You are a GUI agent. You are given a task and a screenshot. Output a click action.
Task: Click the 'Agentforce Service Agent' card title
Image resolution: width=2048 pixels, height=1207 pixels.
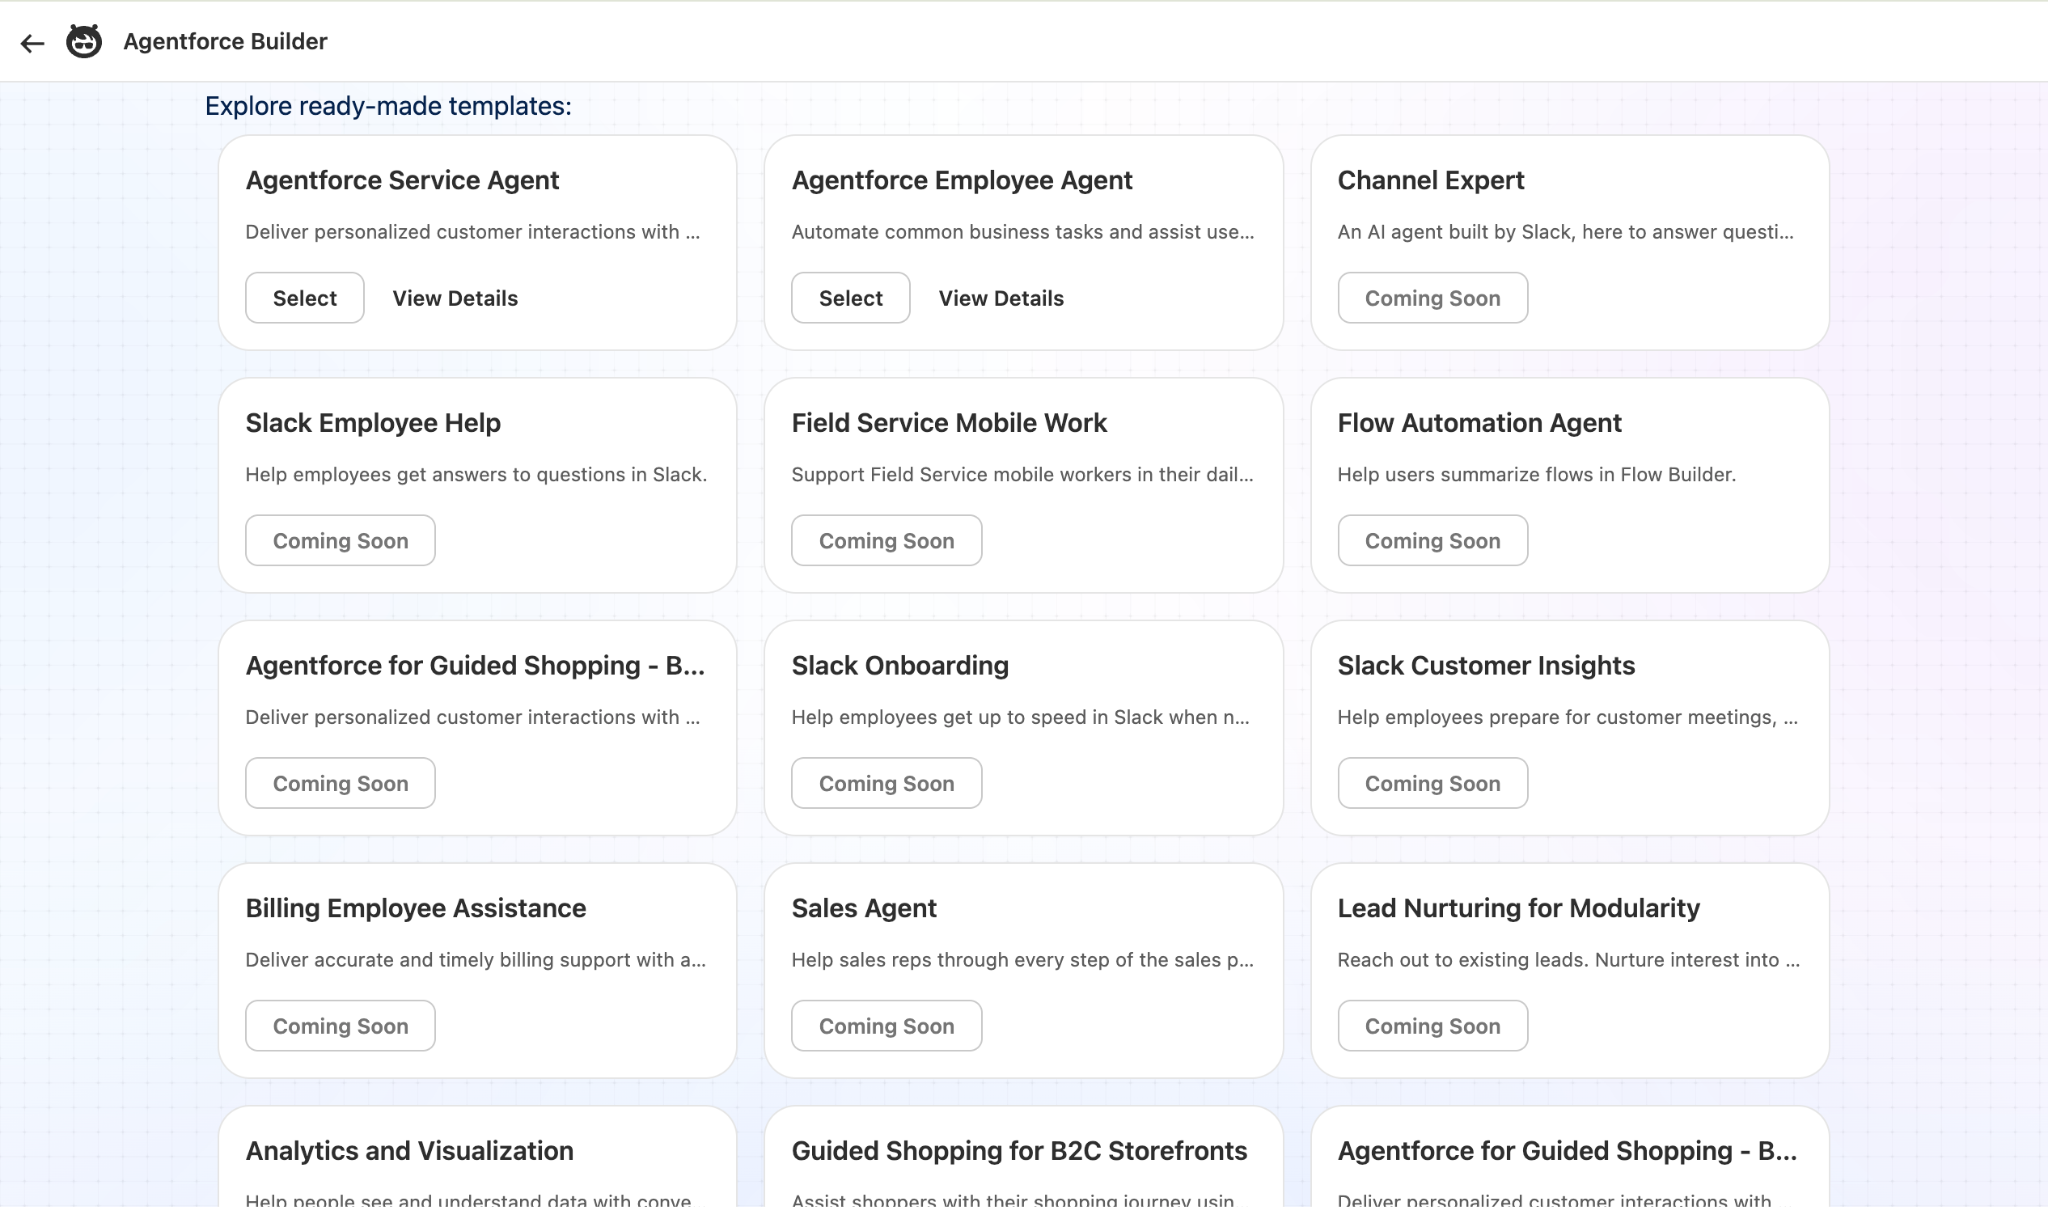pos(402,180)
